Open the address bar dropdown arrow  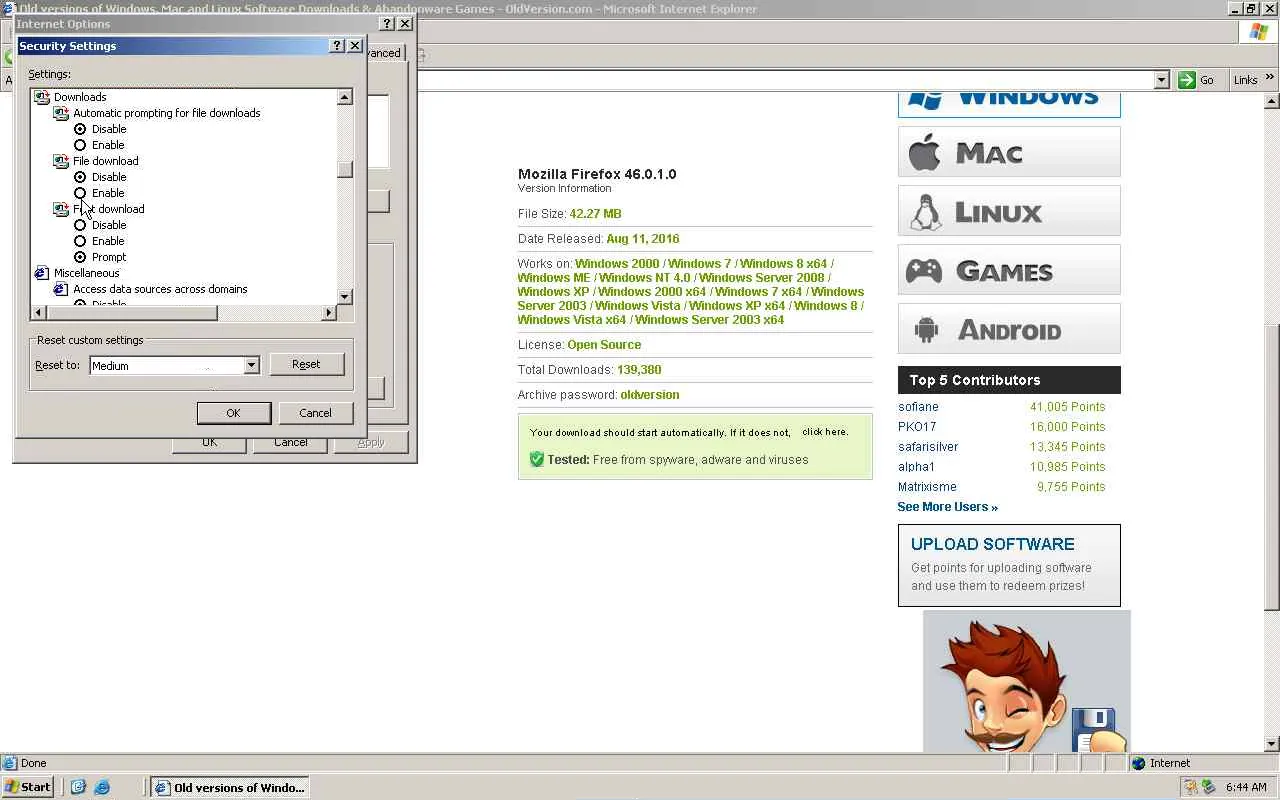(1161, 80)
